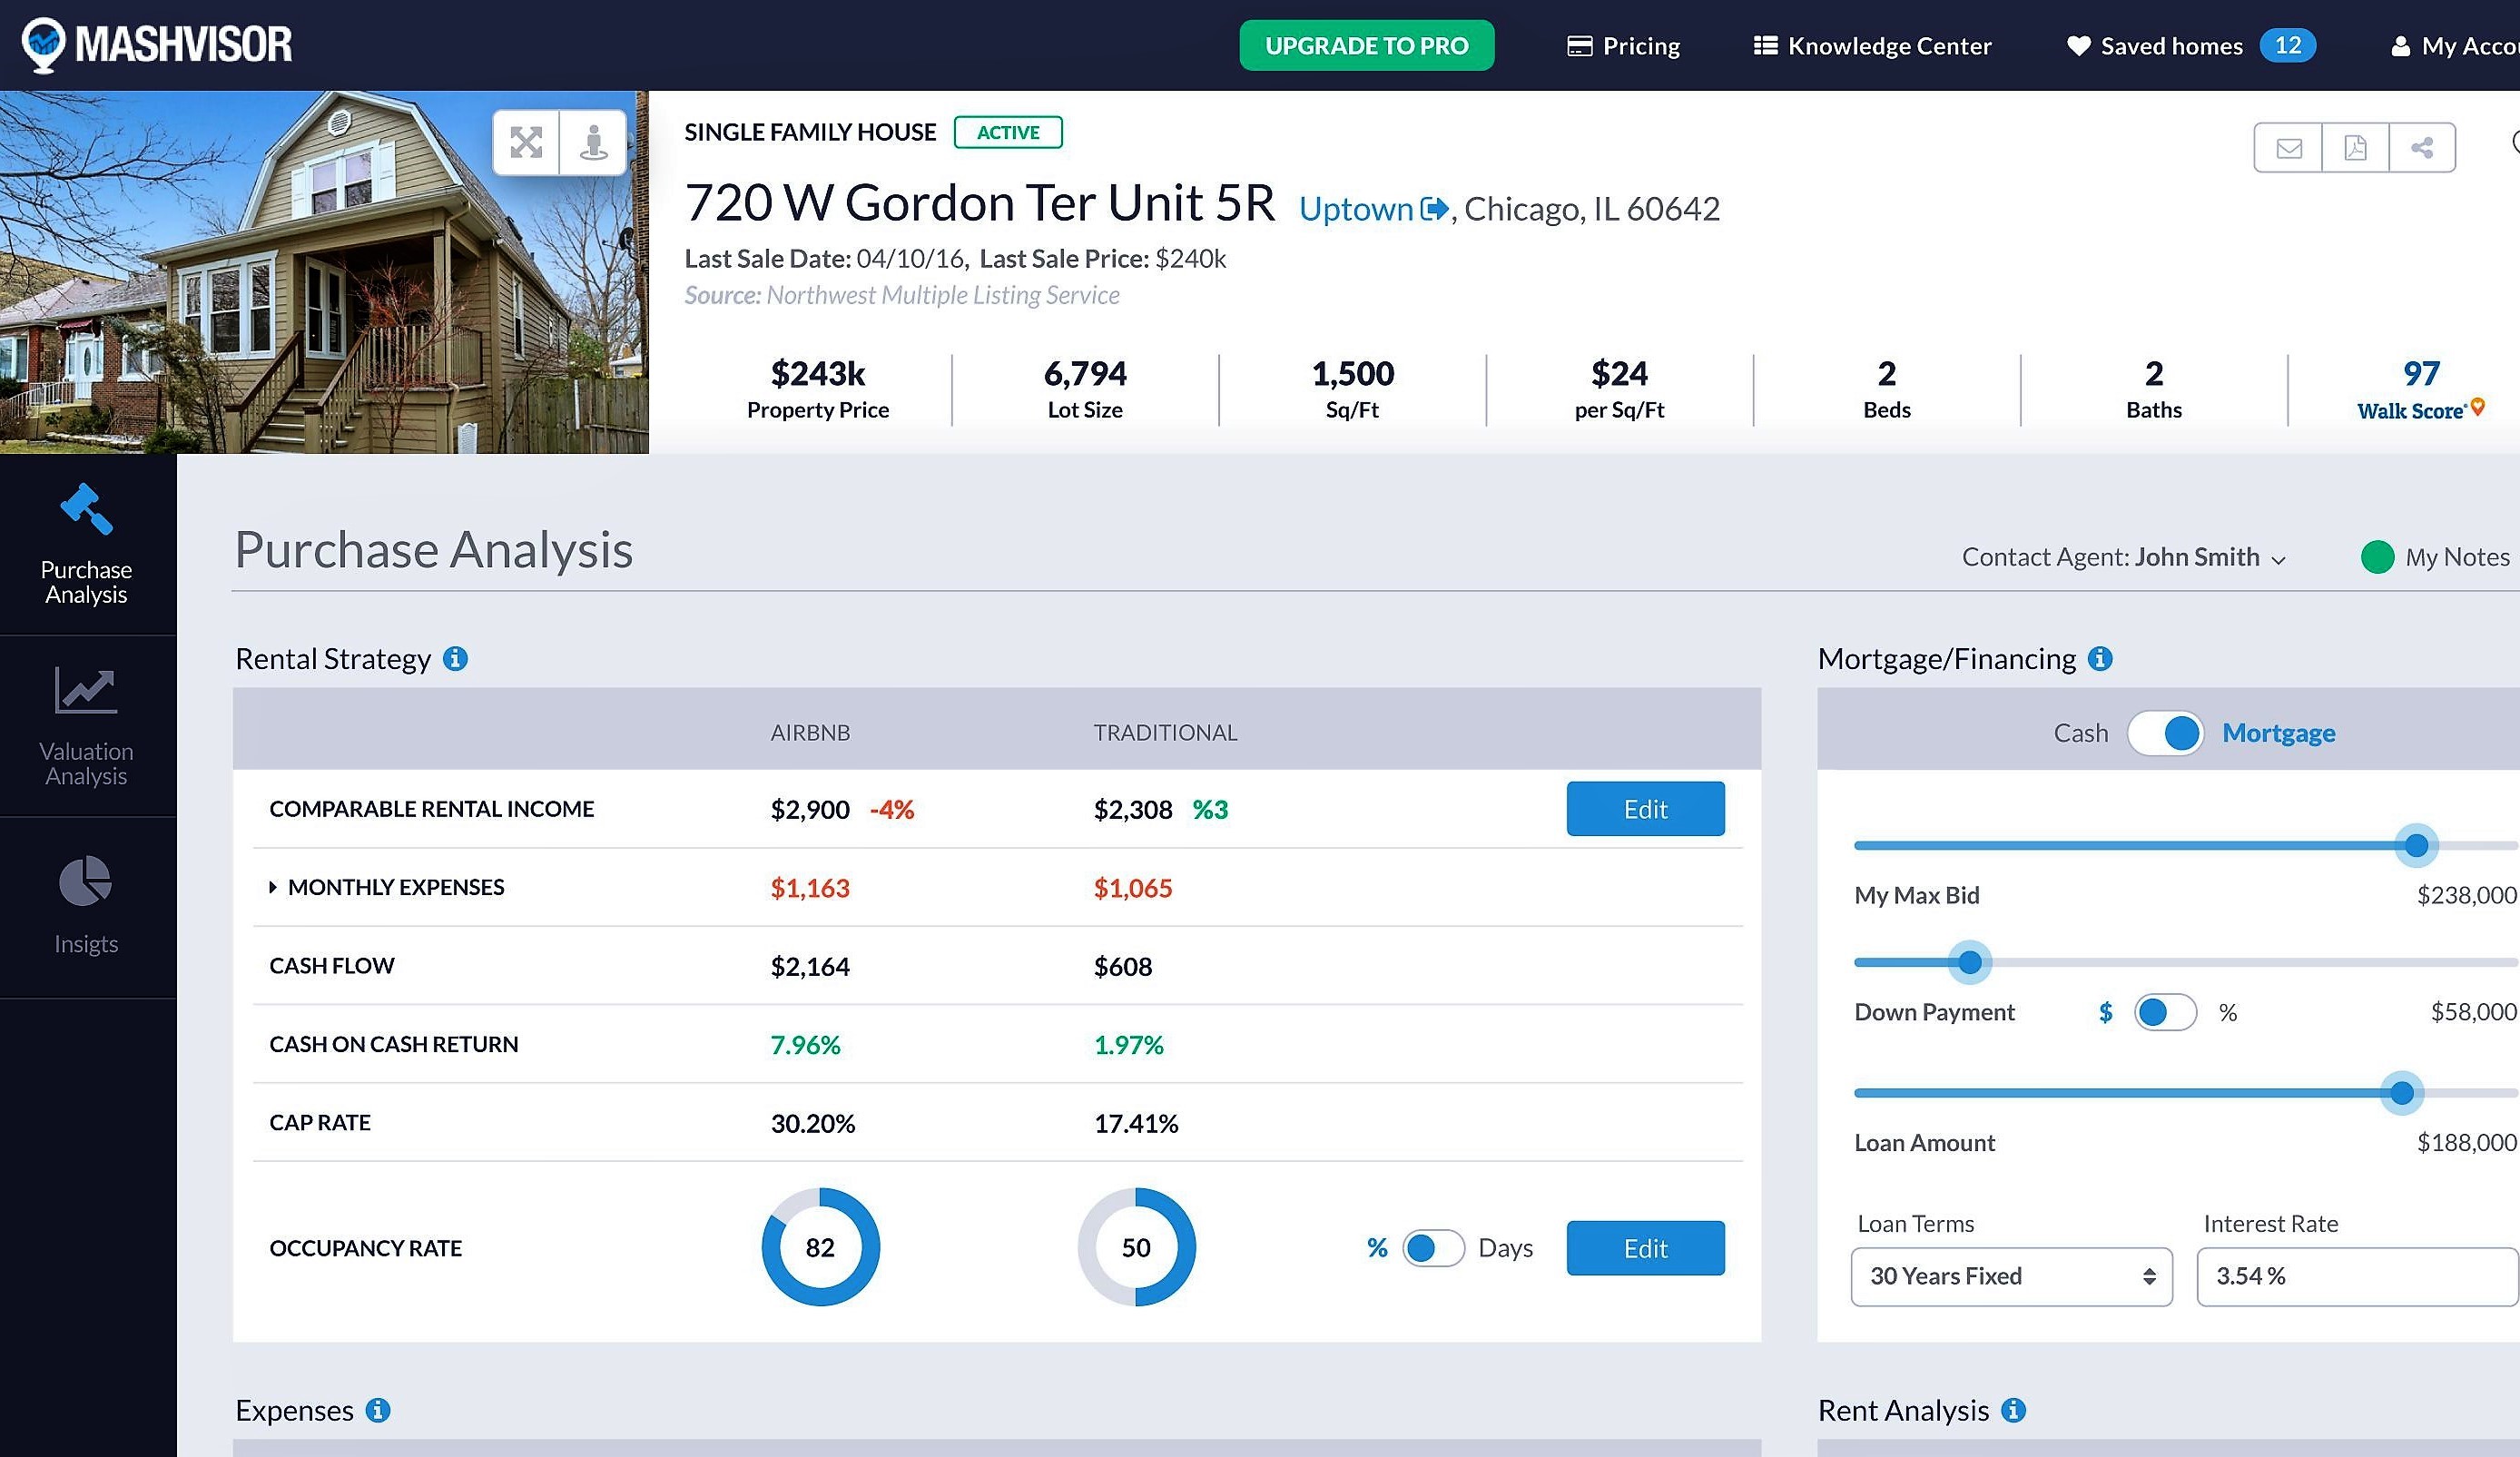Click the Saved homes heart icon

(2078, 46)
